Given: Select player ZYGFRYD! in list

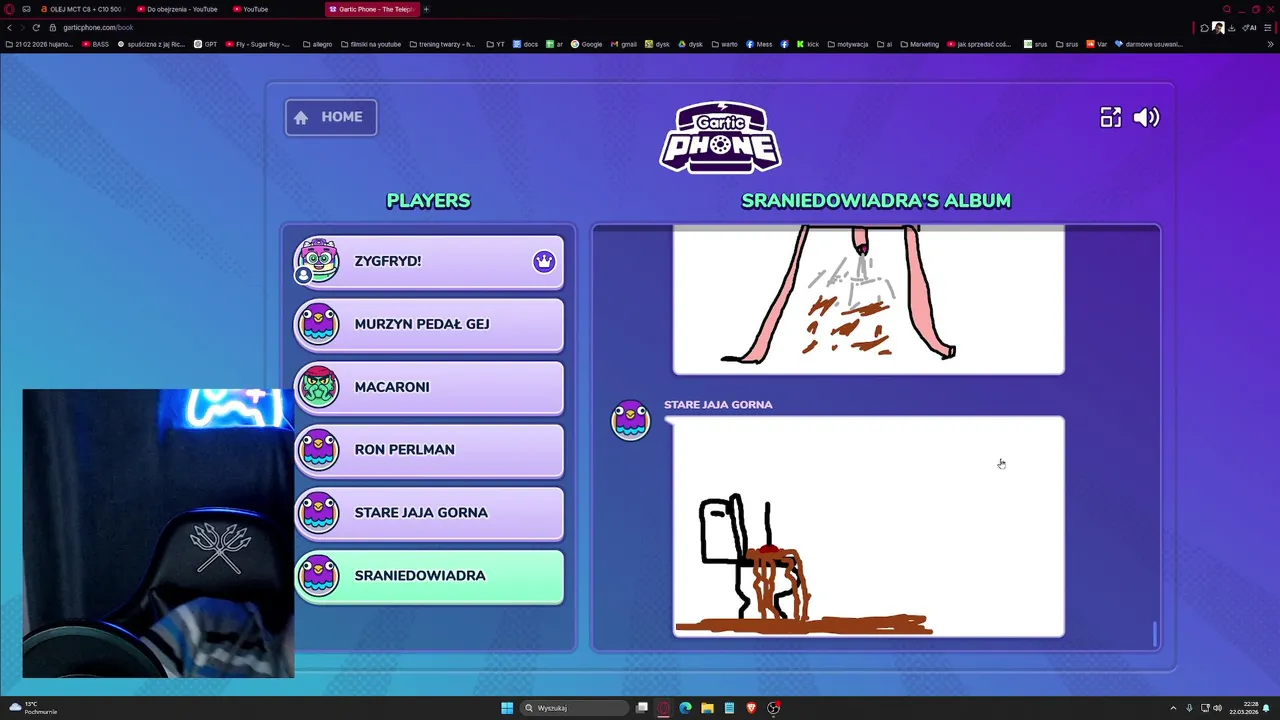Looking at the screenshot, I should click(429, 262).
